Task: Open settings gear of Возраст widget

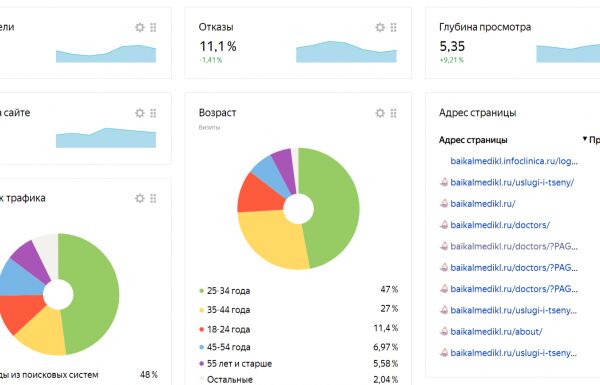Action: pyautogui.click(x=380, y=113)
